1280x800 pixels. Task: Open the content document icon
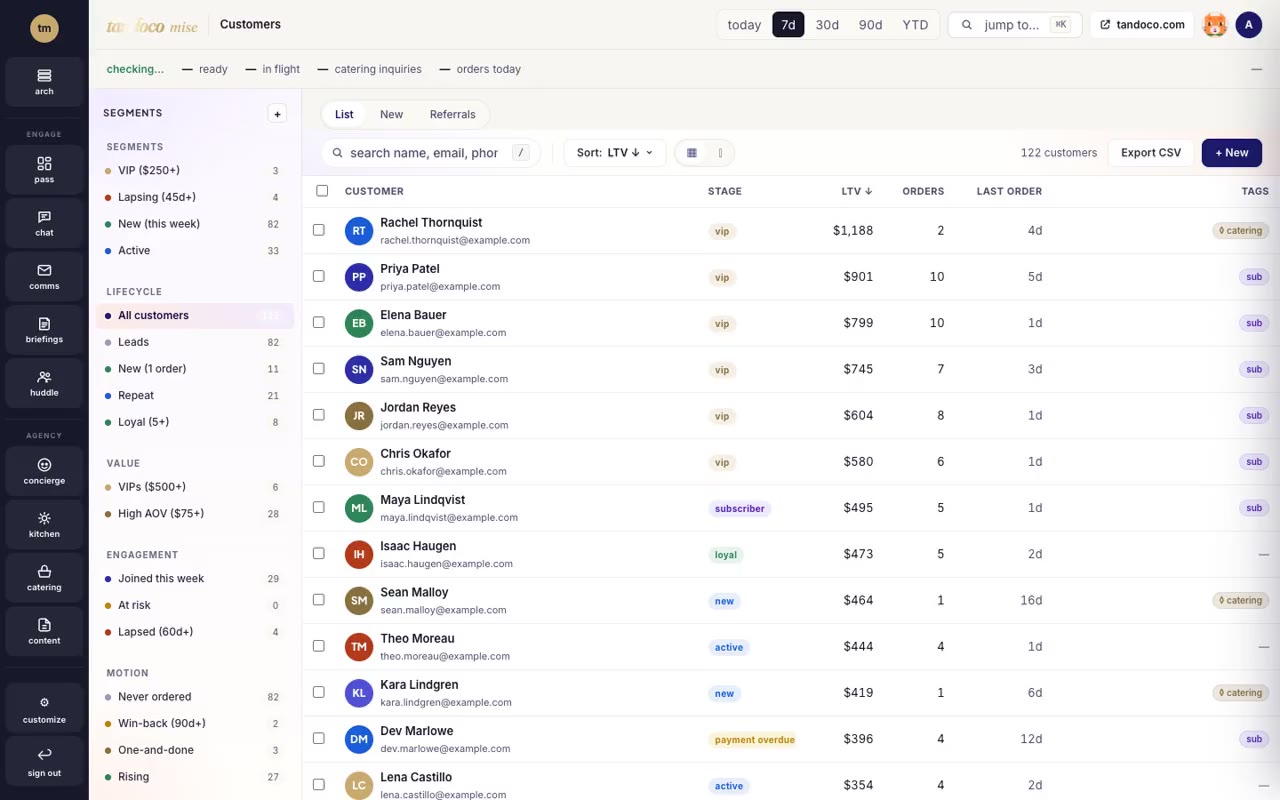[x=44, y=631]
